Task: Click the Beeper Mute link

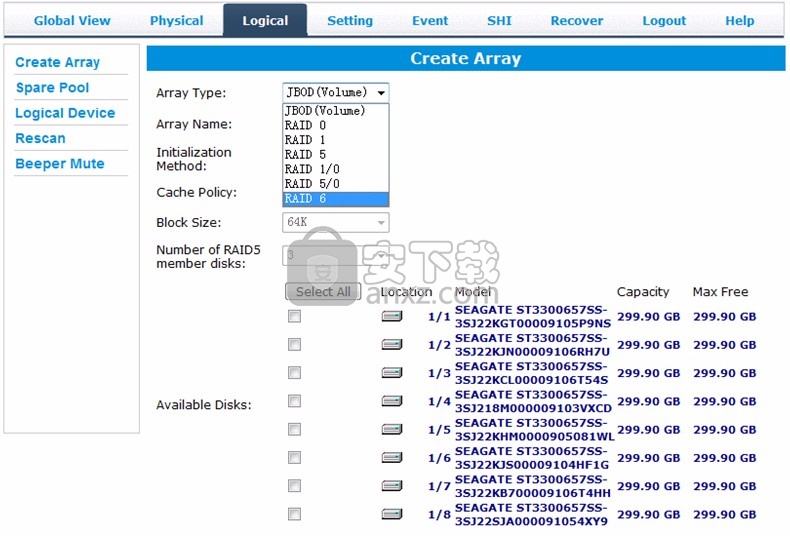Action: (60, 164)
